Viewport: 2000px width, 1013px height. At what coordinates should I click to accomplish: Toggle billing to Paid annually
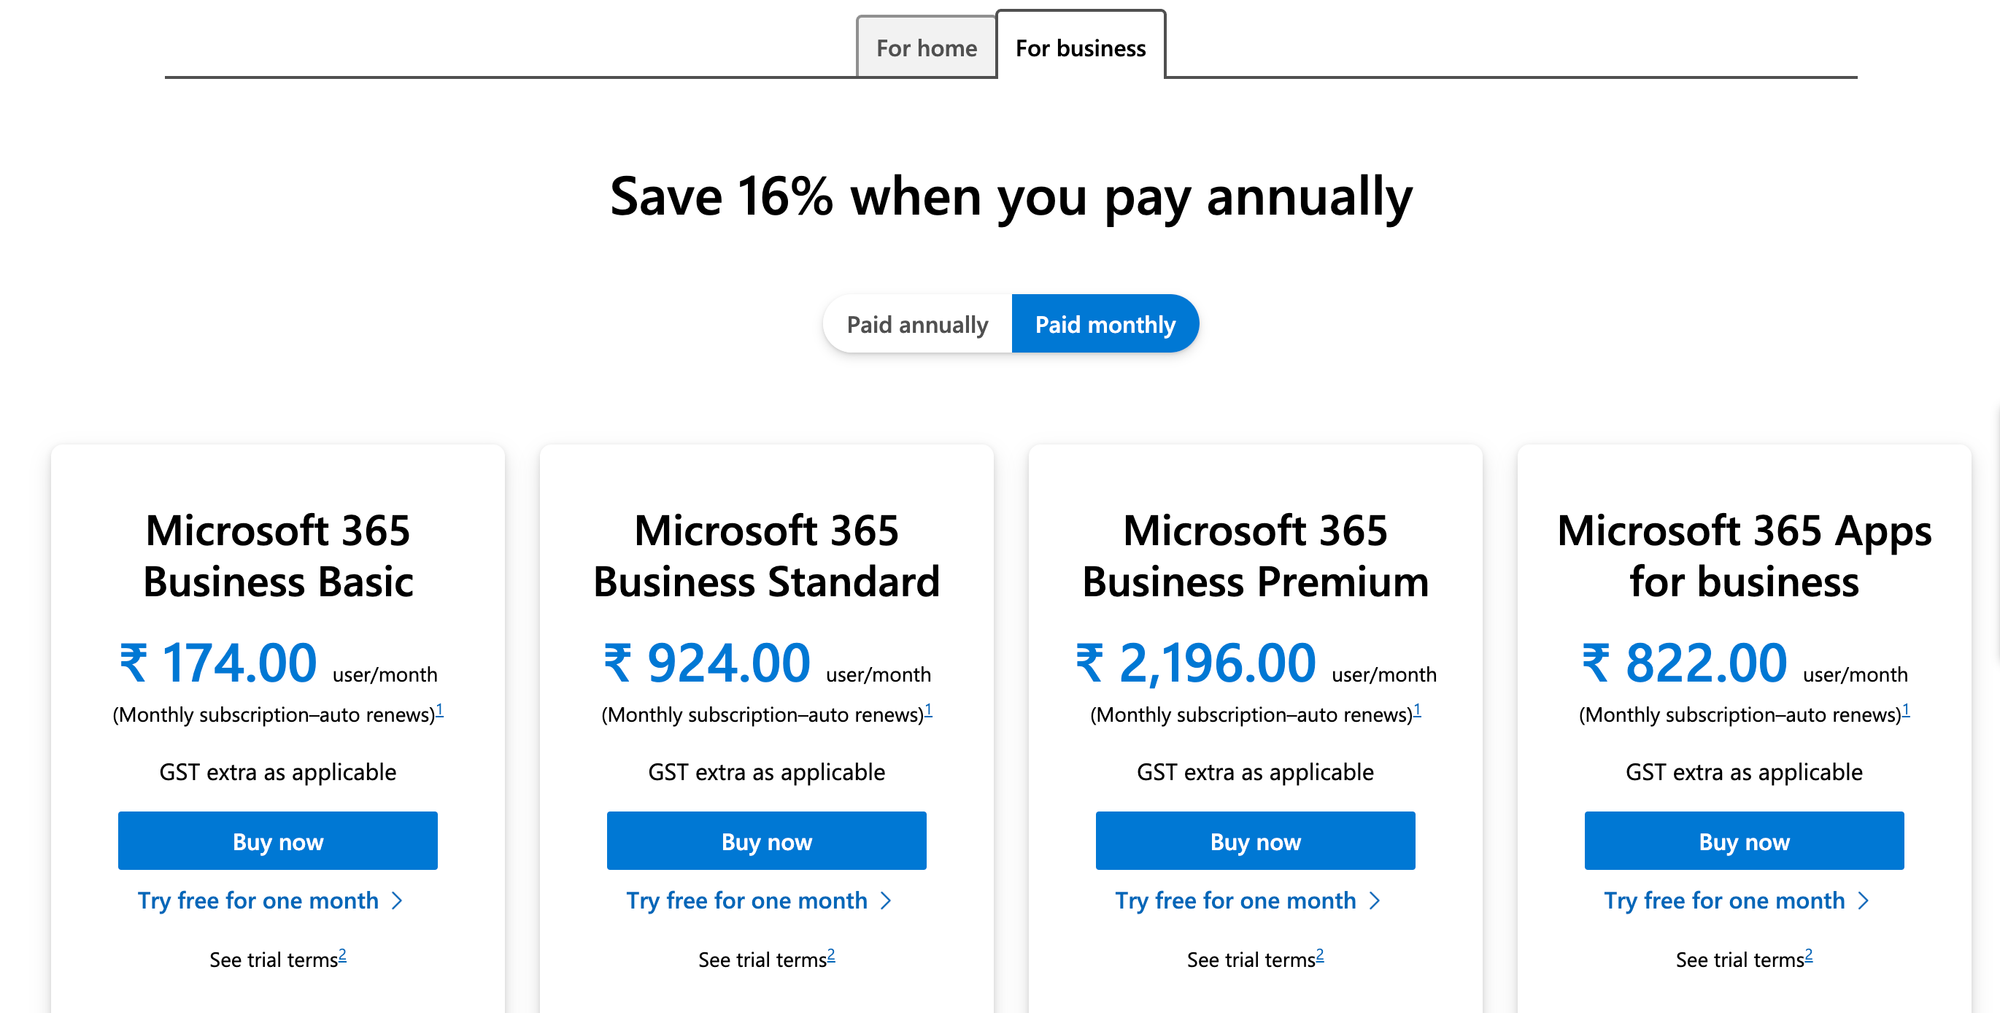point(917,325)
